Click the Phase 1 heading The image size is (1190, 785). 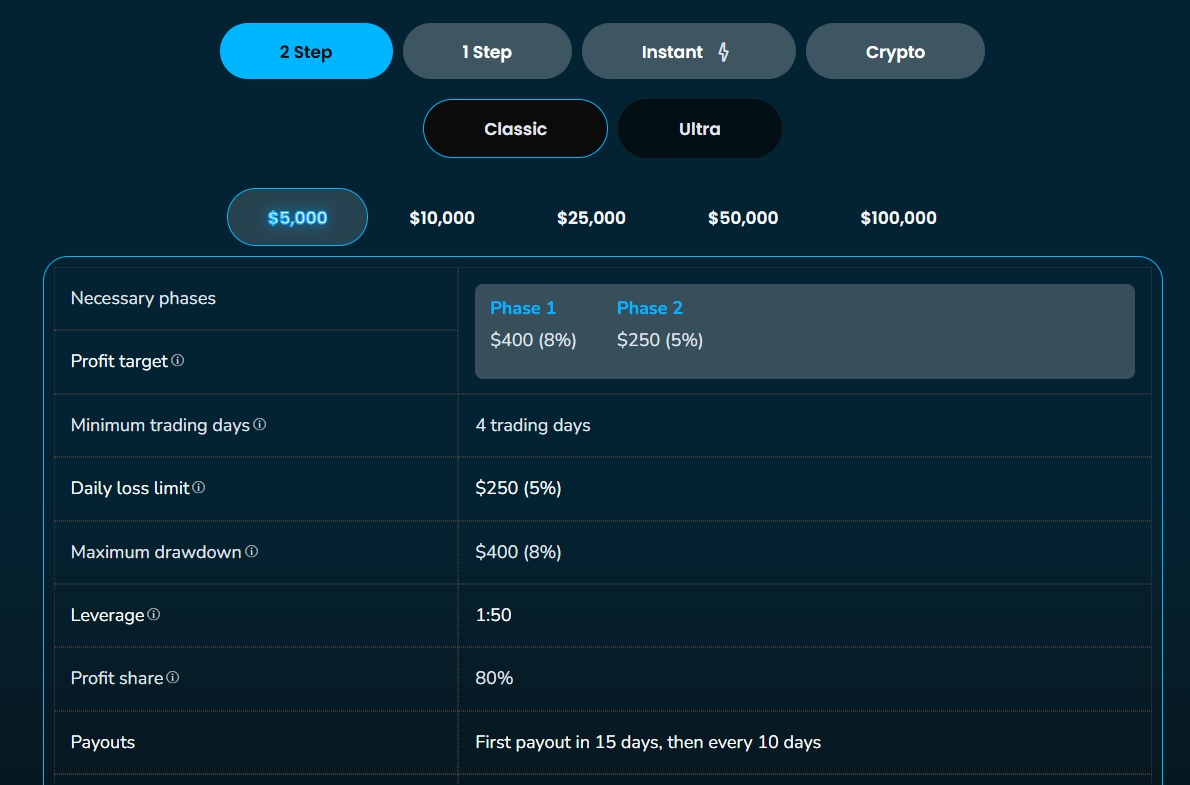(523, 308)
